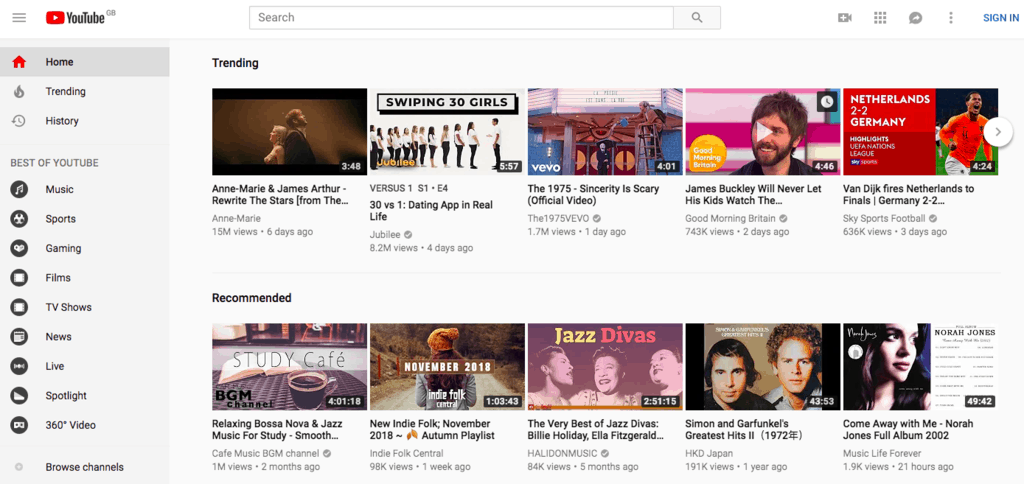The width and height of the screenshot is (1024, 484).
Task: Open HKD Japan channel link
Action: tap(709, 453)
